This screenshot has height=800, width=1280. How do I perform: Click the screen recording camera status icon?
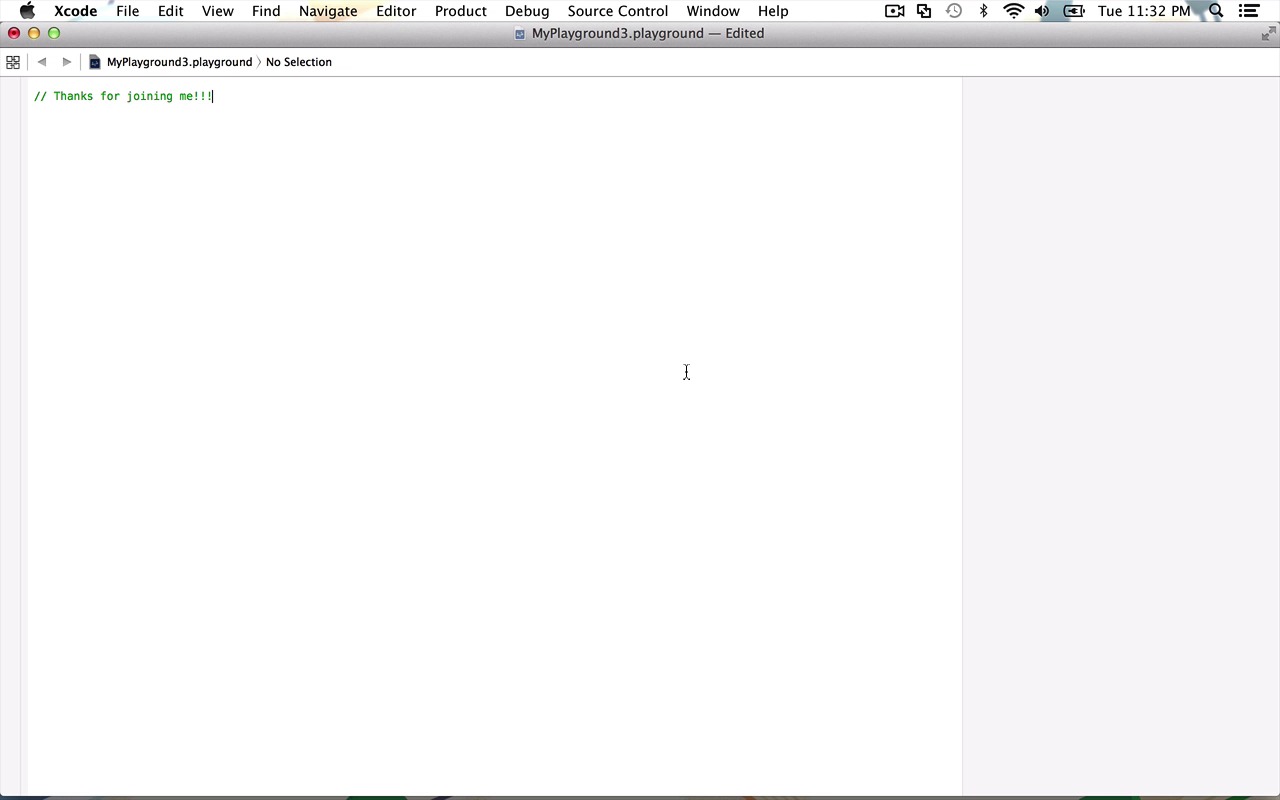(x=895, y=11)
